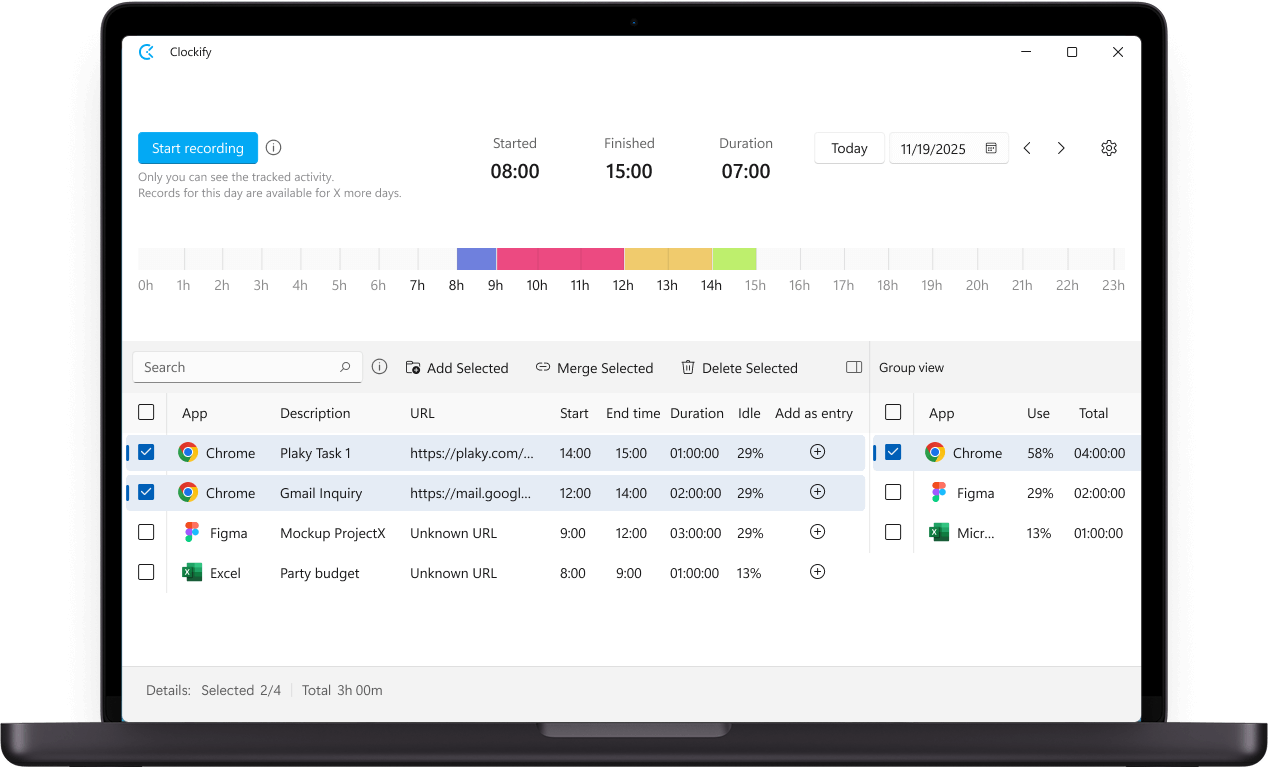This screenshot has height=767, width=1268.
Task: Add Gmail Inquiry as entry
Action: 817,492
